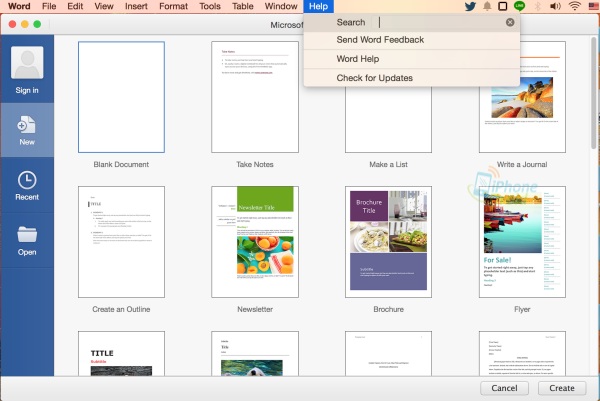The height and width of the screenshot is (401, 600).
Task: Choose Check for Updates
Action: coord(412,78)
